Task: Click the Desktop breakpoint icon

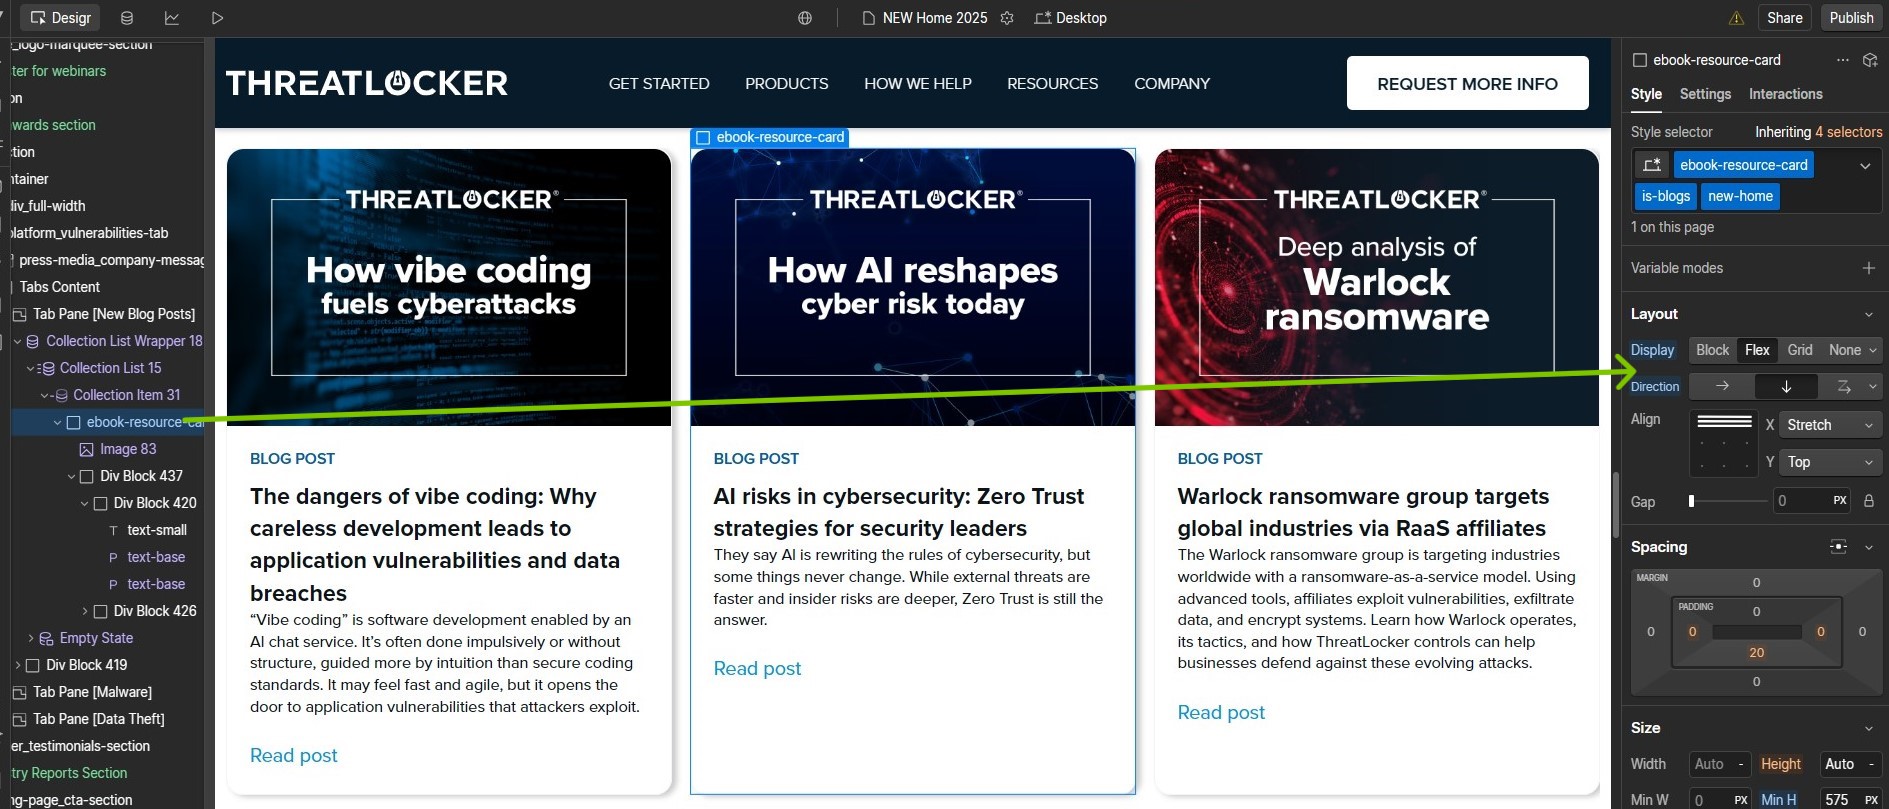Action: 1043,18
